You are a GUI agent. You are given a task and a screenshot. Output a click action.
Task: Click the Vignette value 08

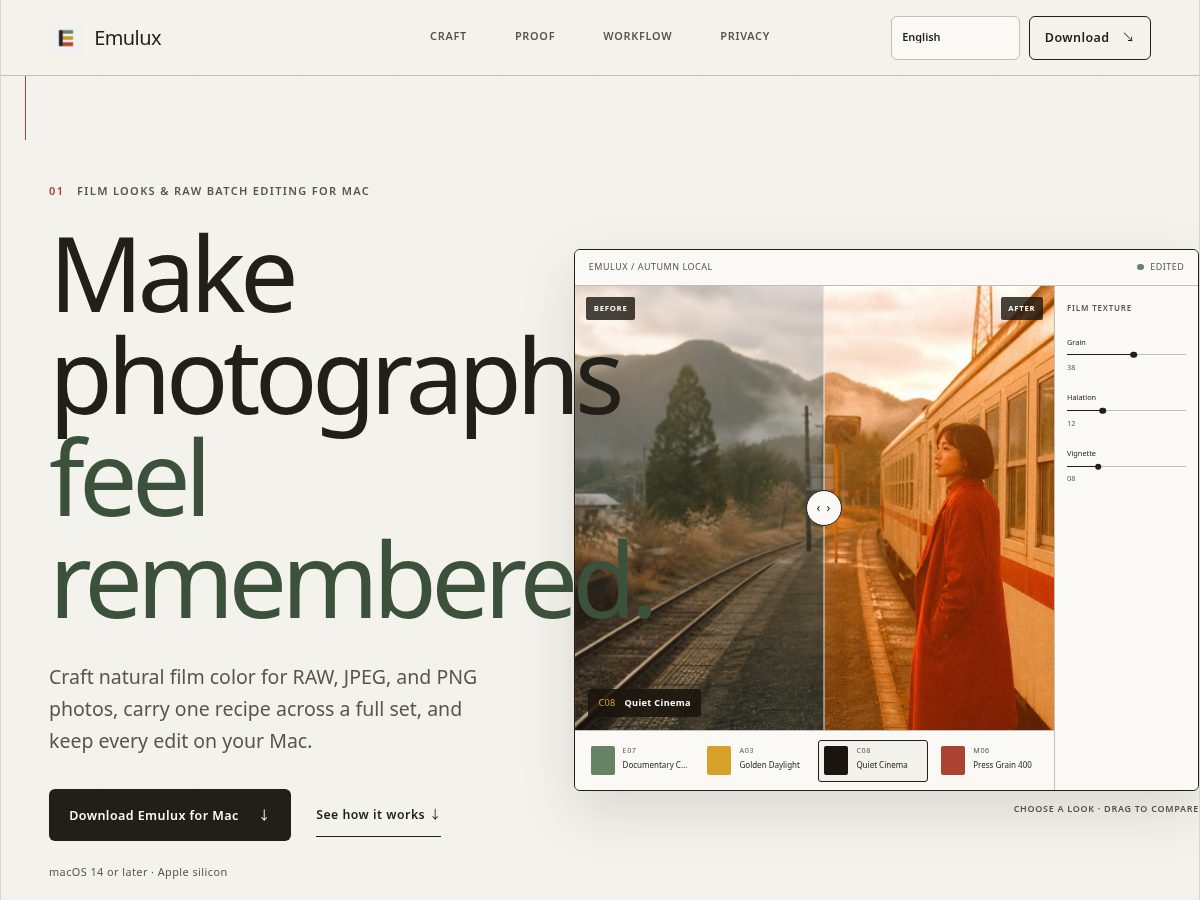point(1071,479)
